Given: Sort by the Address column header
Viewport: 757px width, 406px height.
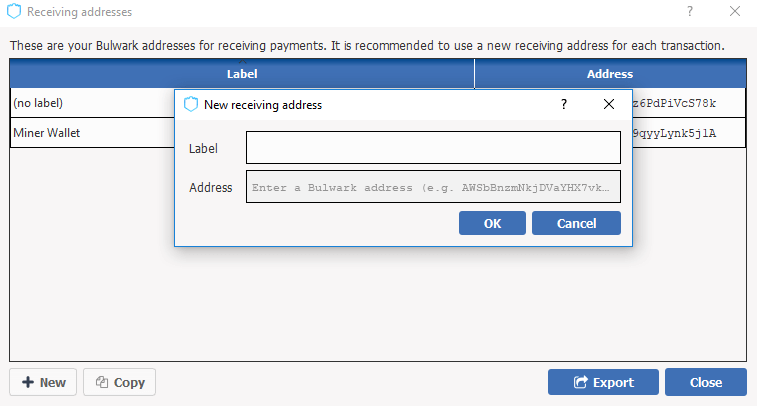Looking at the screenshot, I should coord(610,74).
